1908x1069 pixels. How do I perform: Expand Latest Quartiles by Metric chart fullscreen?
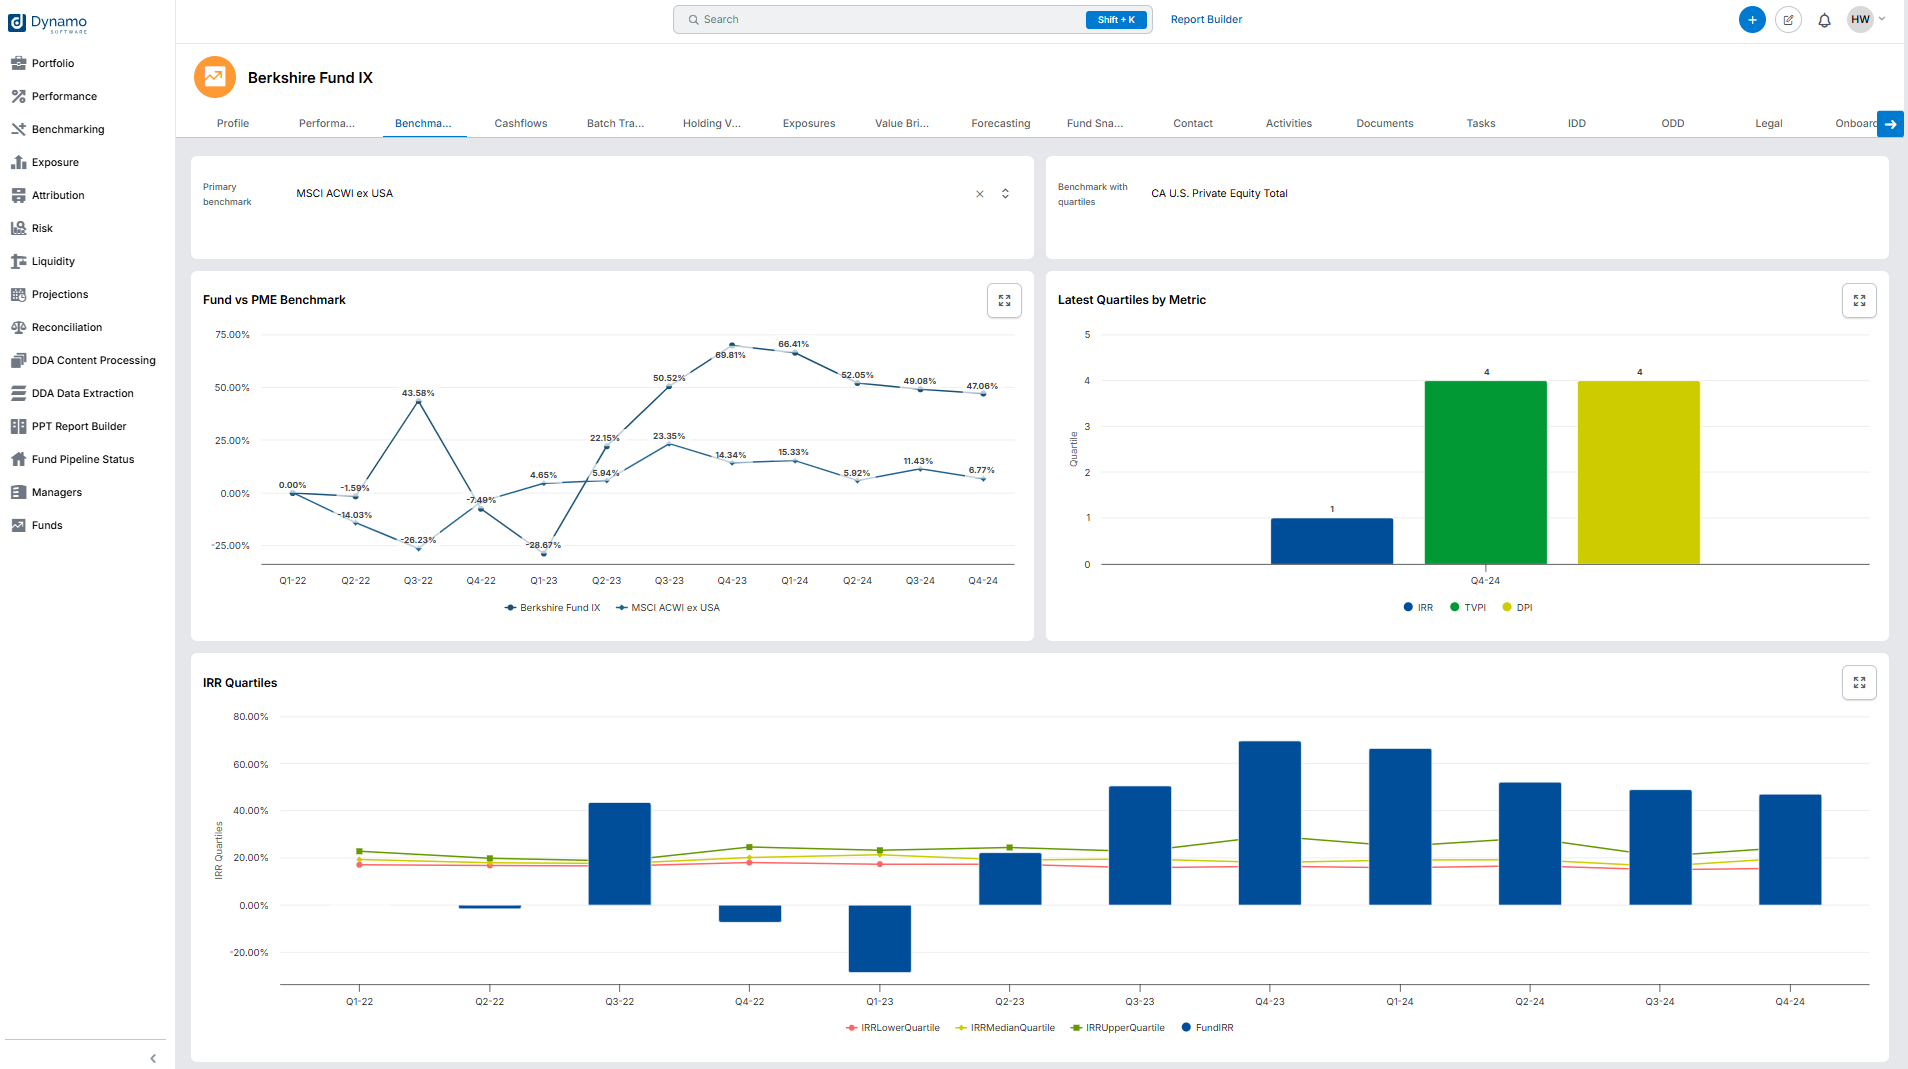1859,300
